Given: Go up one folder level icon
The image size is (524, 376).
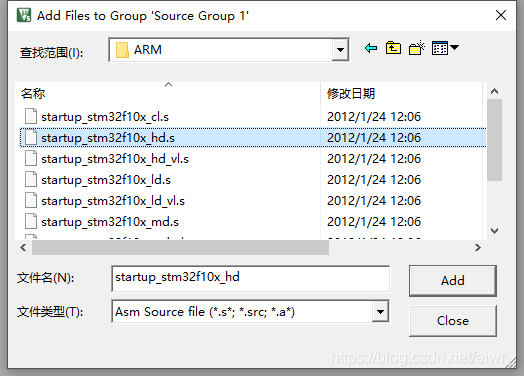Looking at the screenshot, I should pyautogui.click(x=393, y=48).
